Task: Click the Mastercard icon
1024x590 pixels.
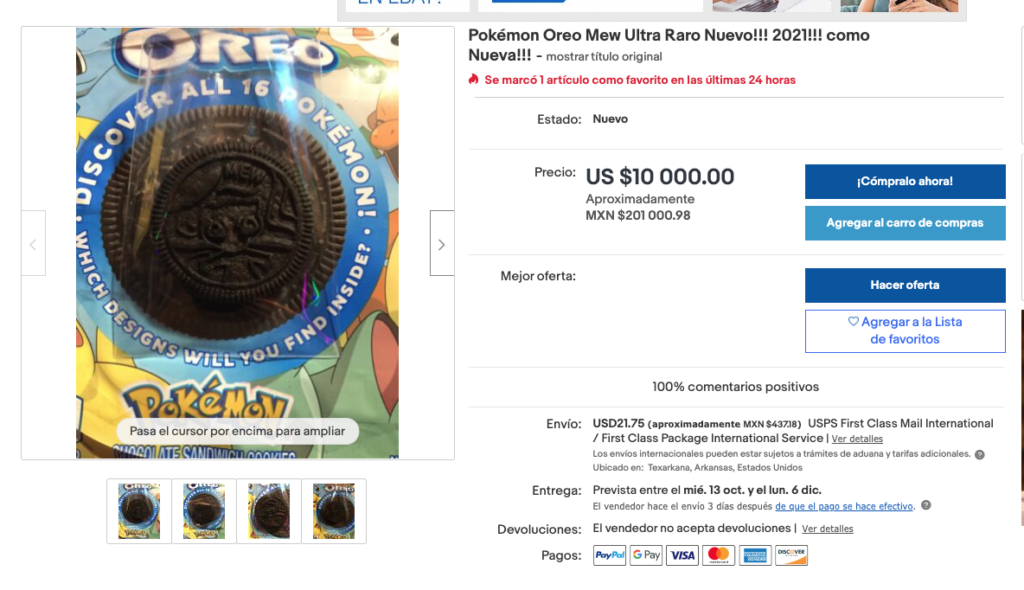Action: (x=718, y=555)
